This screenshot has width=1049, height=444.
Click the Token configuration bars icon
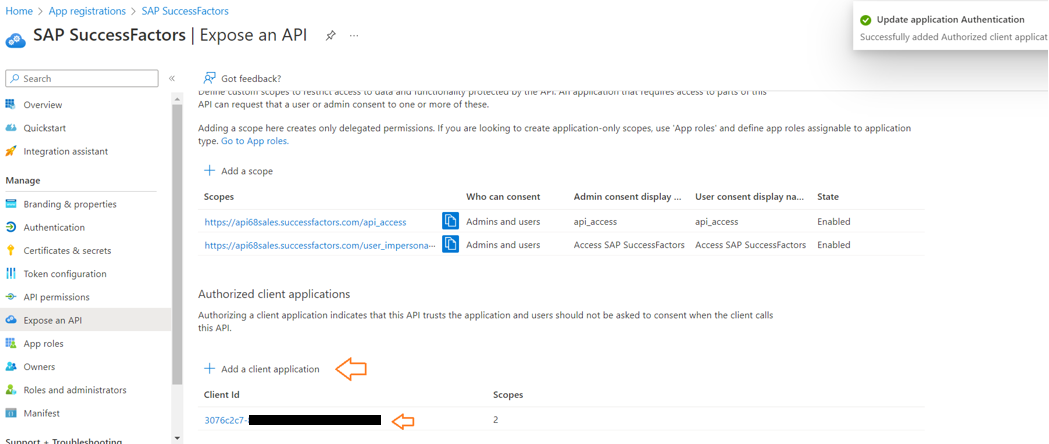point(11,273)
